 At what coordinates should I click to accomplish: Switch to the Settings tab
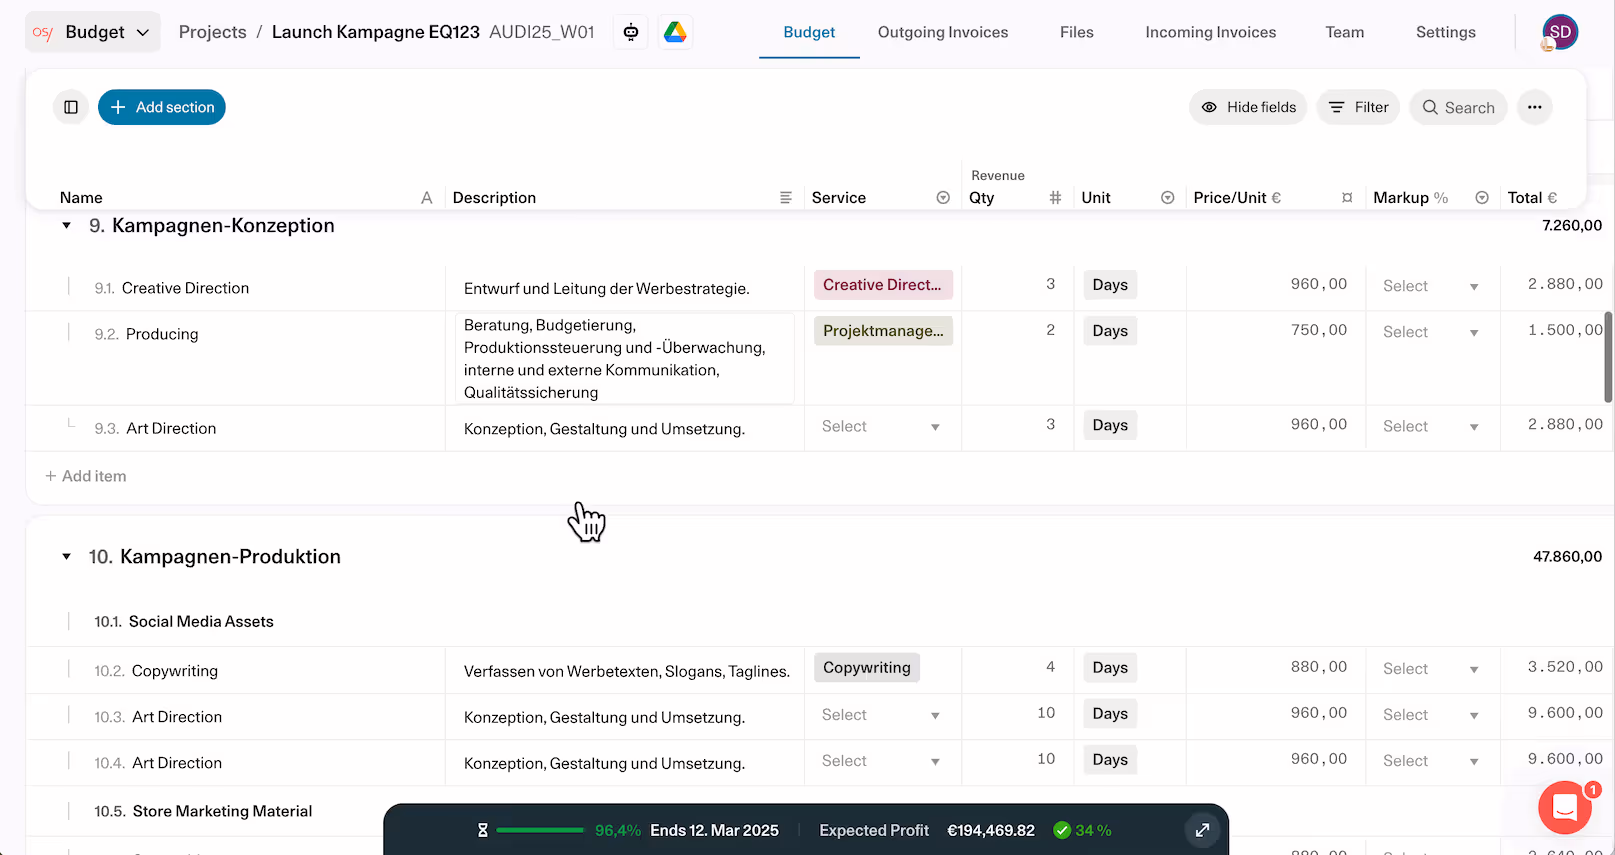(x=1446, y=32)
